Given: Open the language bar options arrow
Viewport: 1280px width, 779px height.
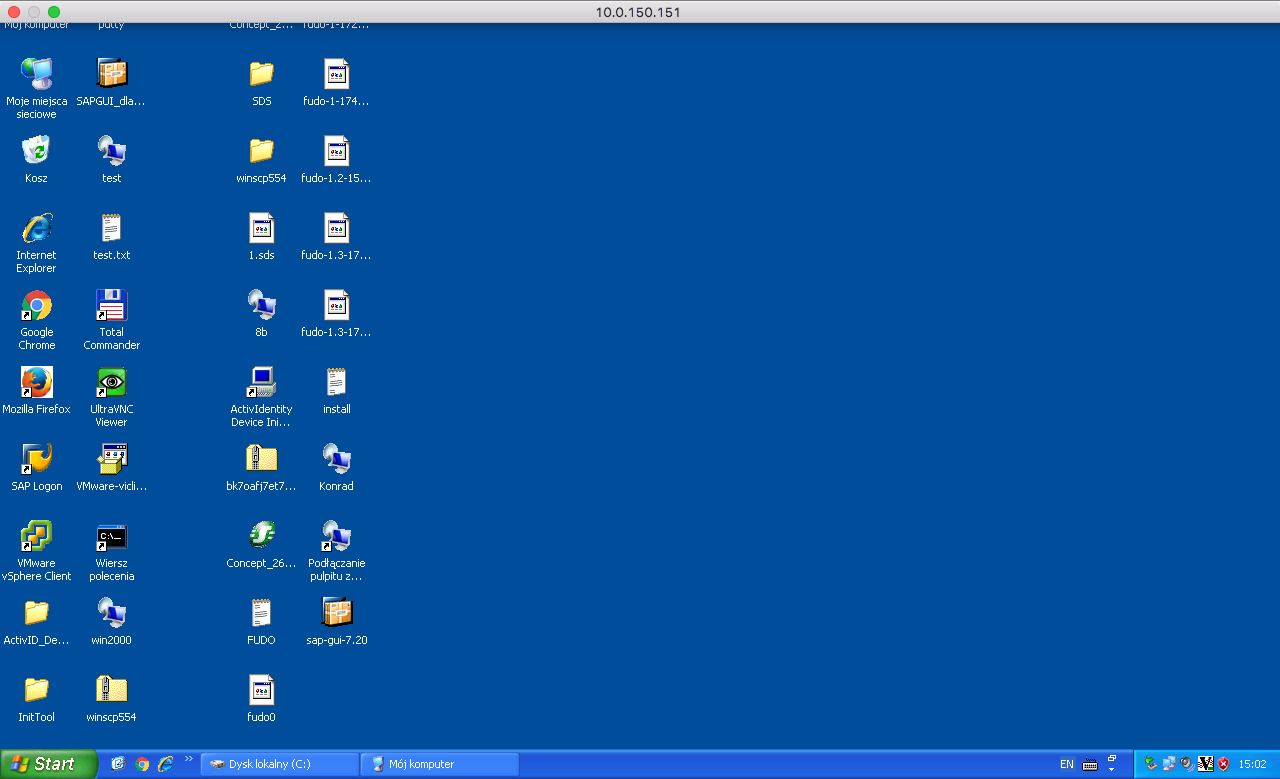Looking at the screenshot, I should point(1111,770).
